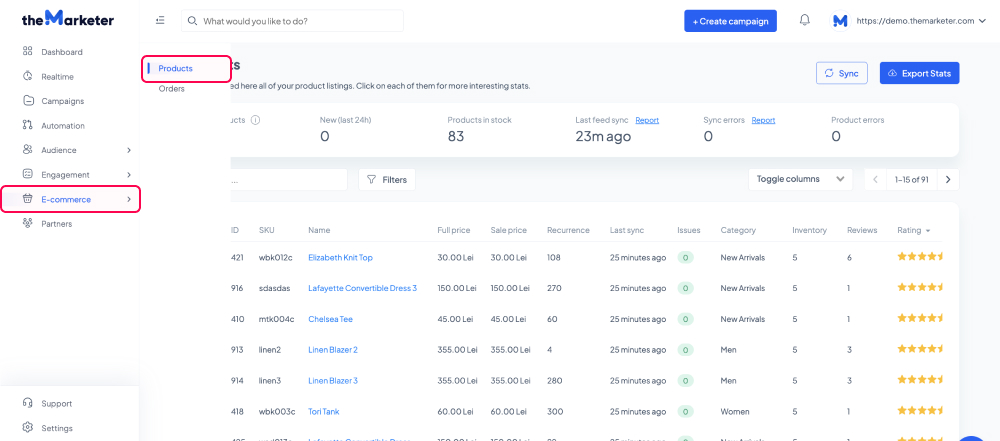The height and width of the screenshot is (441, 1000).
Task: Open the notifications bell
Action: pyautogui.click(x=805, y=20)
